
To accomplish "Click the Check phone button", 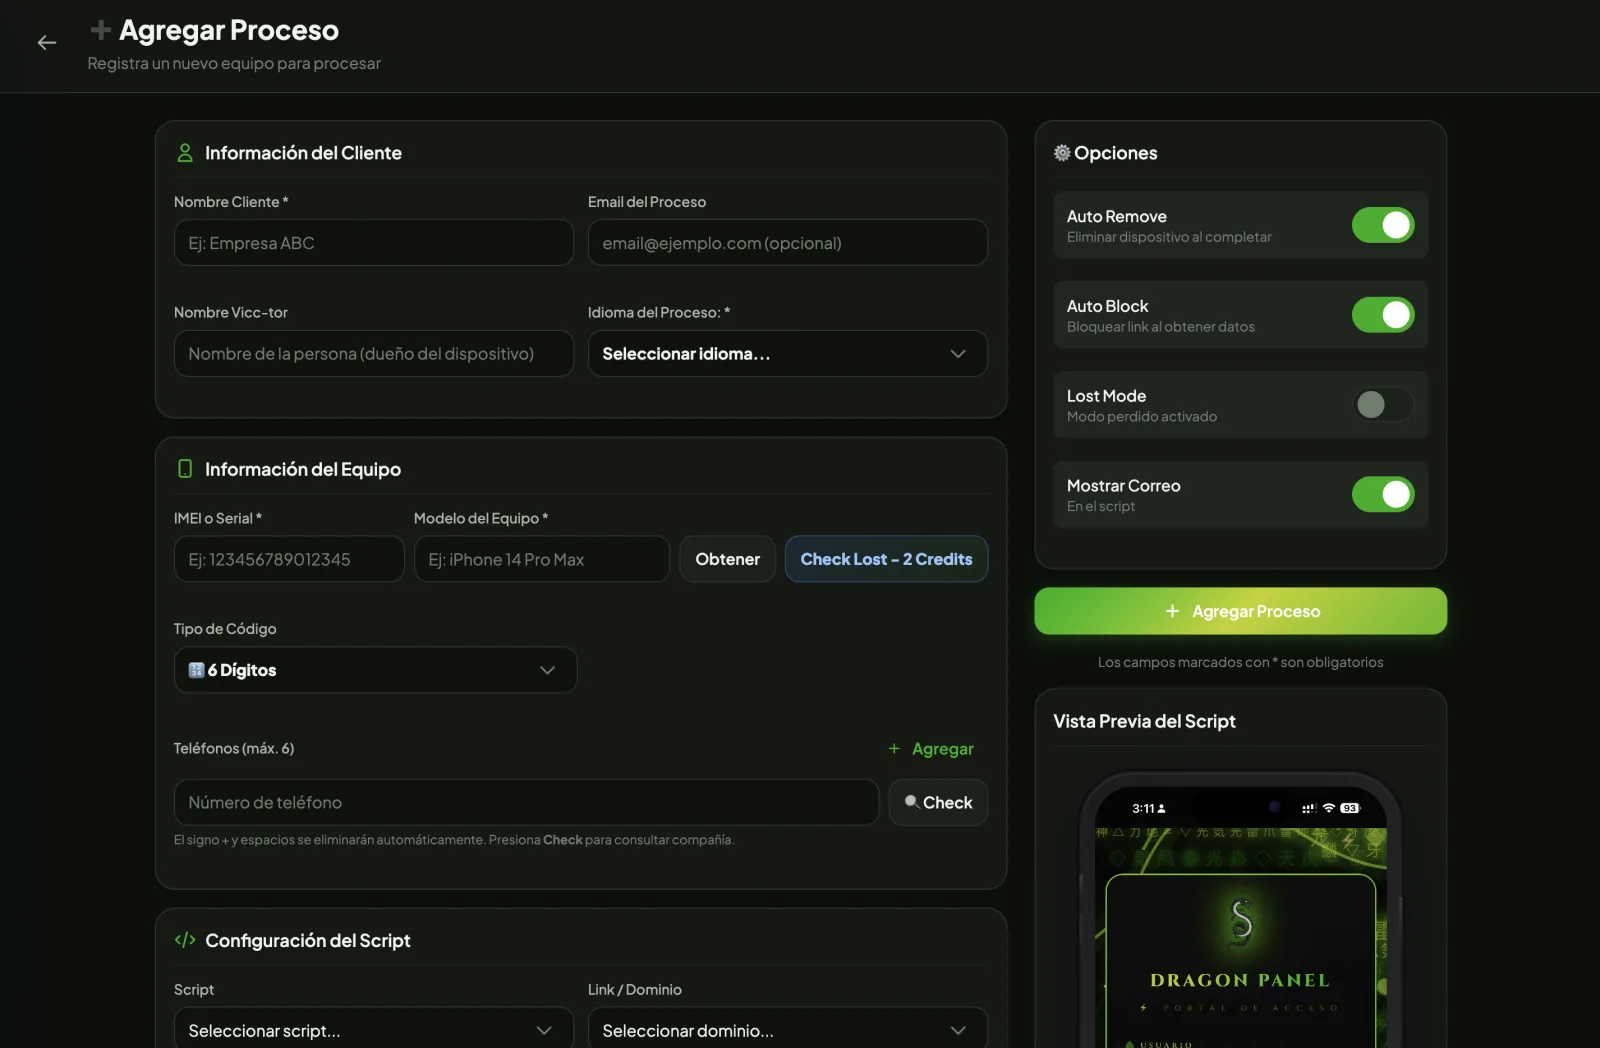I will (x=939, y=802).
